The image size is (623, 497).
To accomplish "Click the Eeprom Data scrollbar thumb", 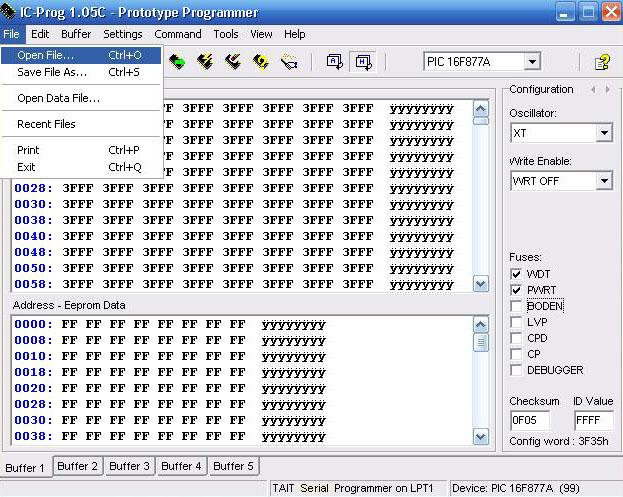I will pyautogui.click(x=481, y=342).
